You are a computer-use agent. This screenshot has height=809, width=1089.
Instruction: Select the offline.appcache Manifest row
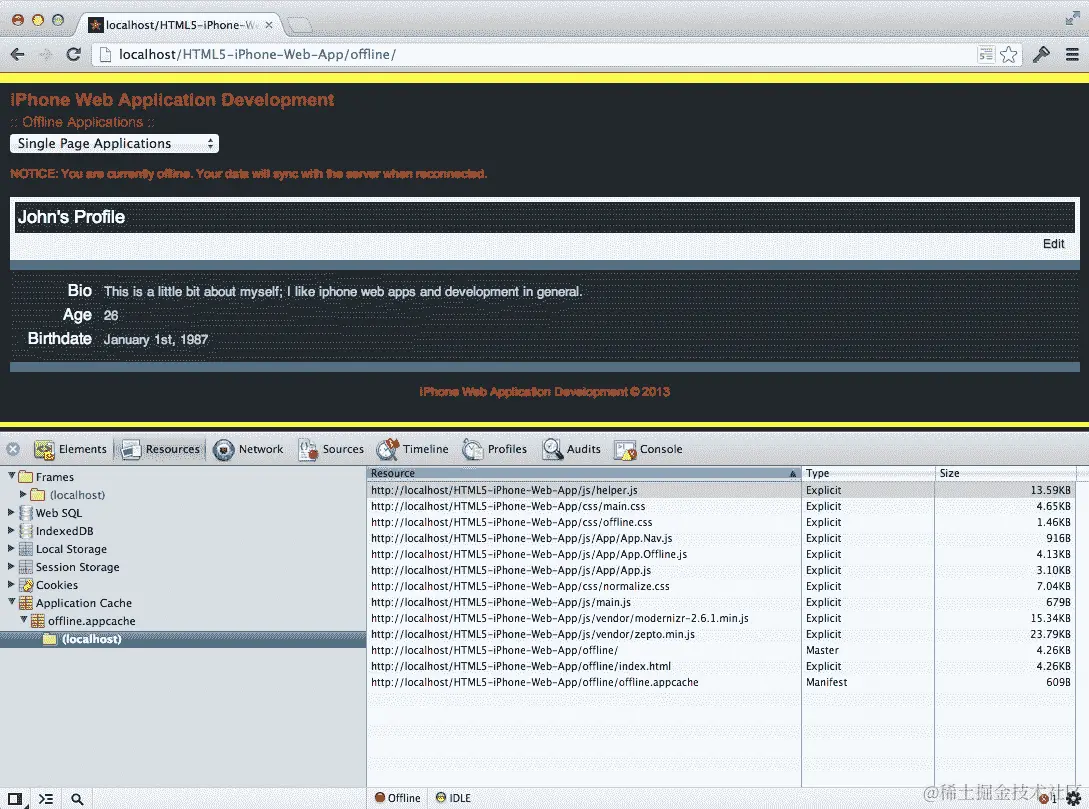pos(721,682)
